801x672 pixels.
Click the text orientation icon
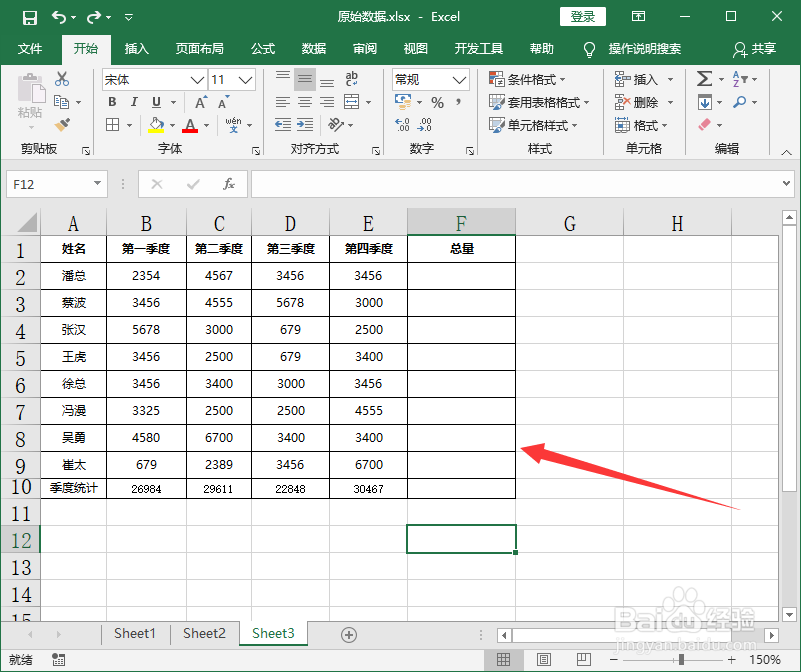click(336, 125)
